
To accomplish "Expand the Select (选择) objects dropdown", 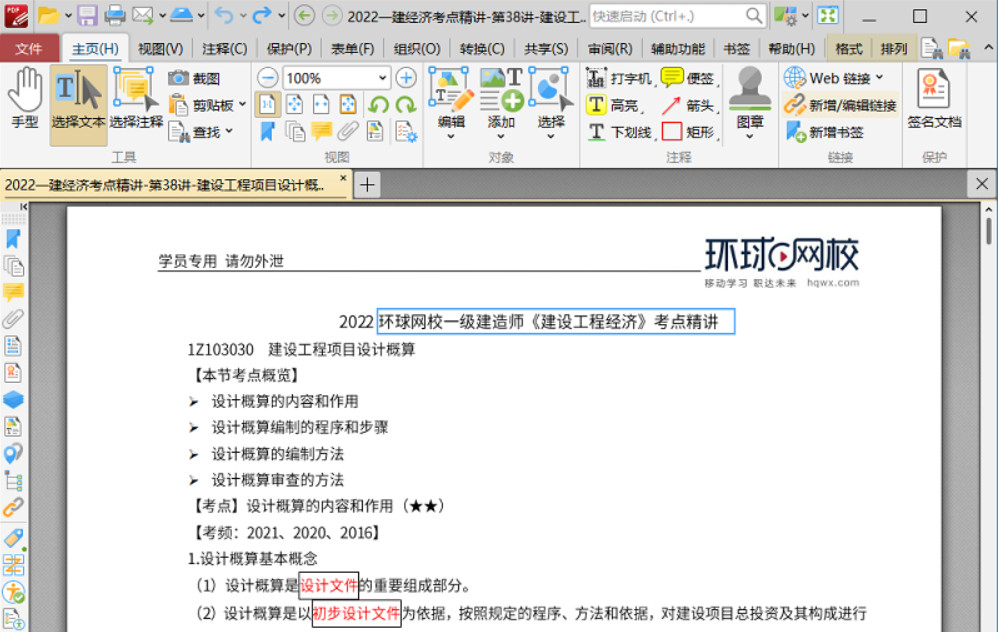I will tap(551, 136).
